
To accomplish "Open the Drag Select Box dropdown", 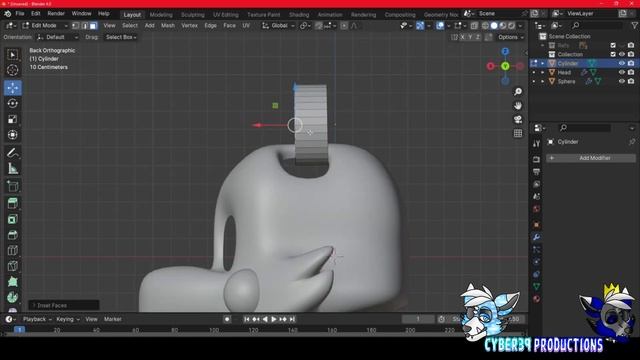I will 120,37.
